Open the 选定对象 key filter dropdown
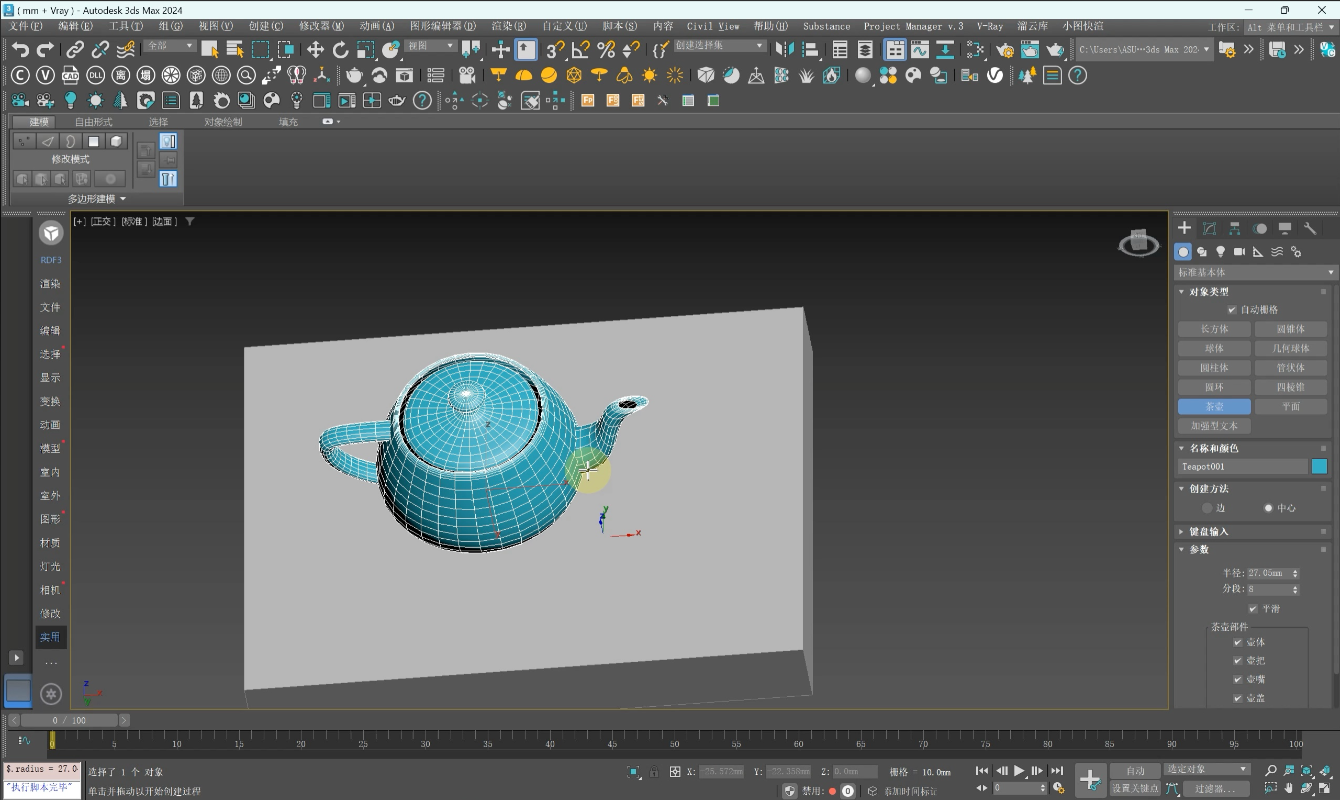 coord(1207,769)
